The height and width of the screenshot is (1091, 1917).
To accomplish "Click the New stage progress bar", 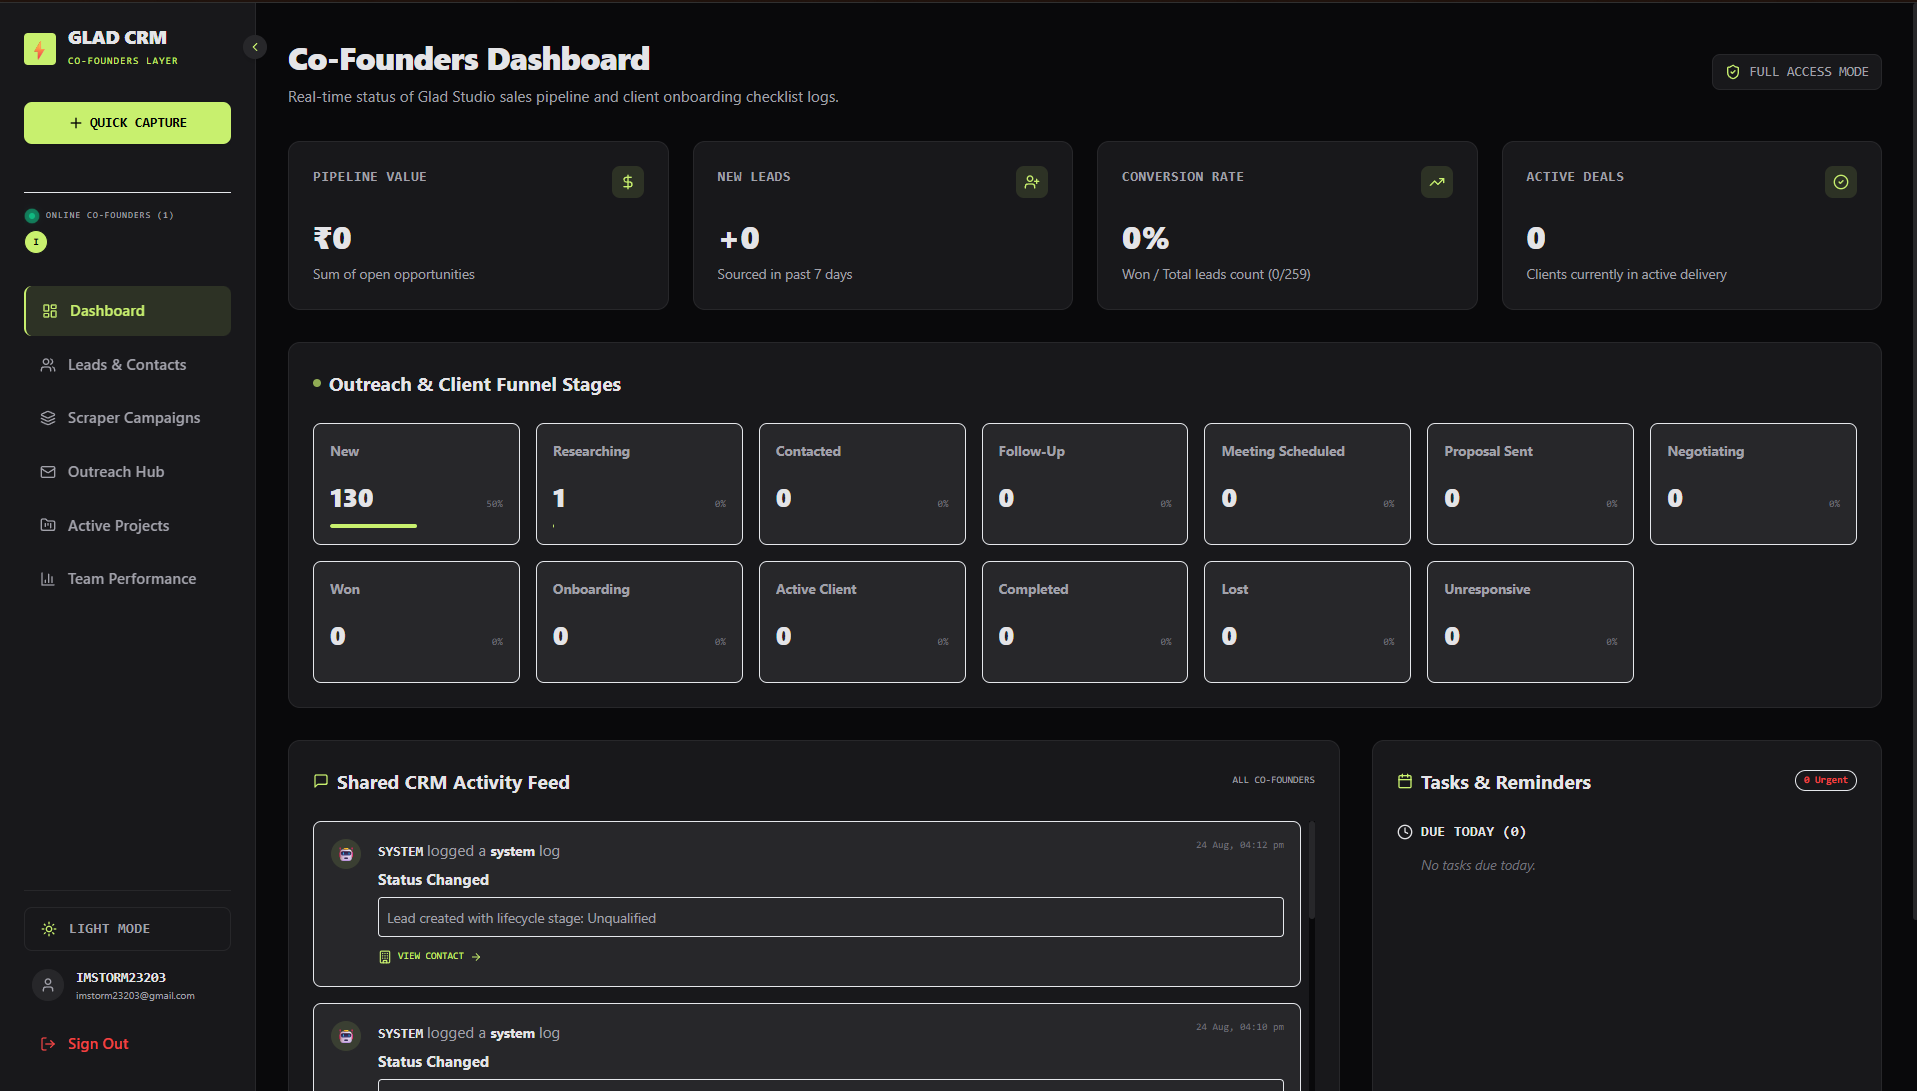I will (373, 526).
